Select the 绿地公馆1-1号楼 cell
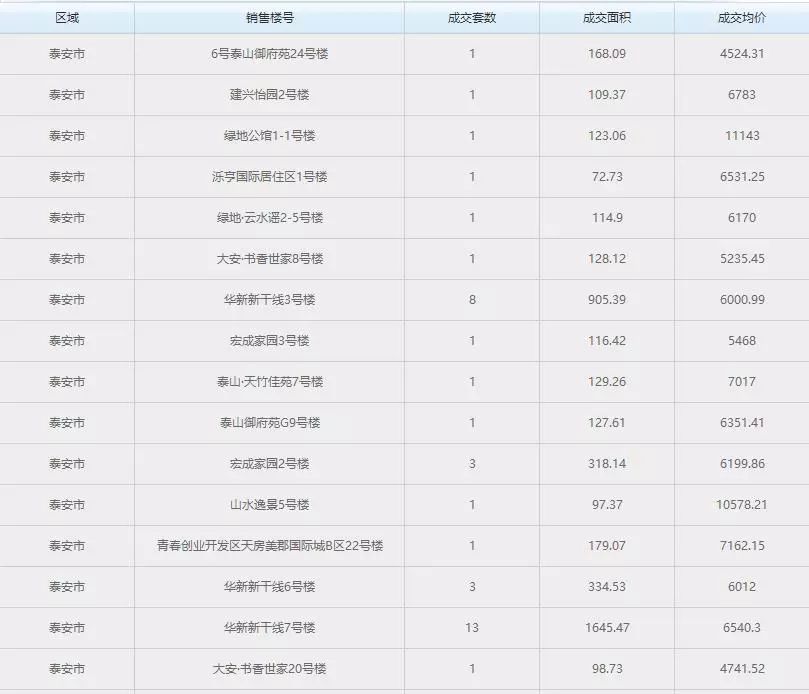The height and width of the screenshot is (694, 809). tap(269, 136)
